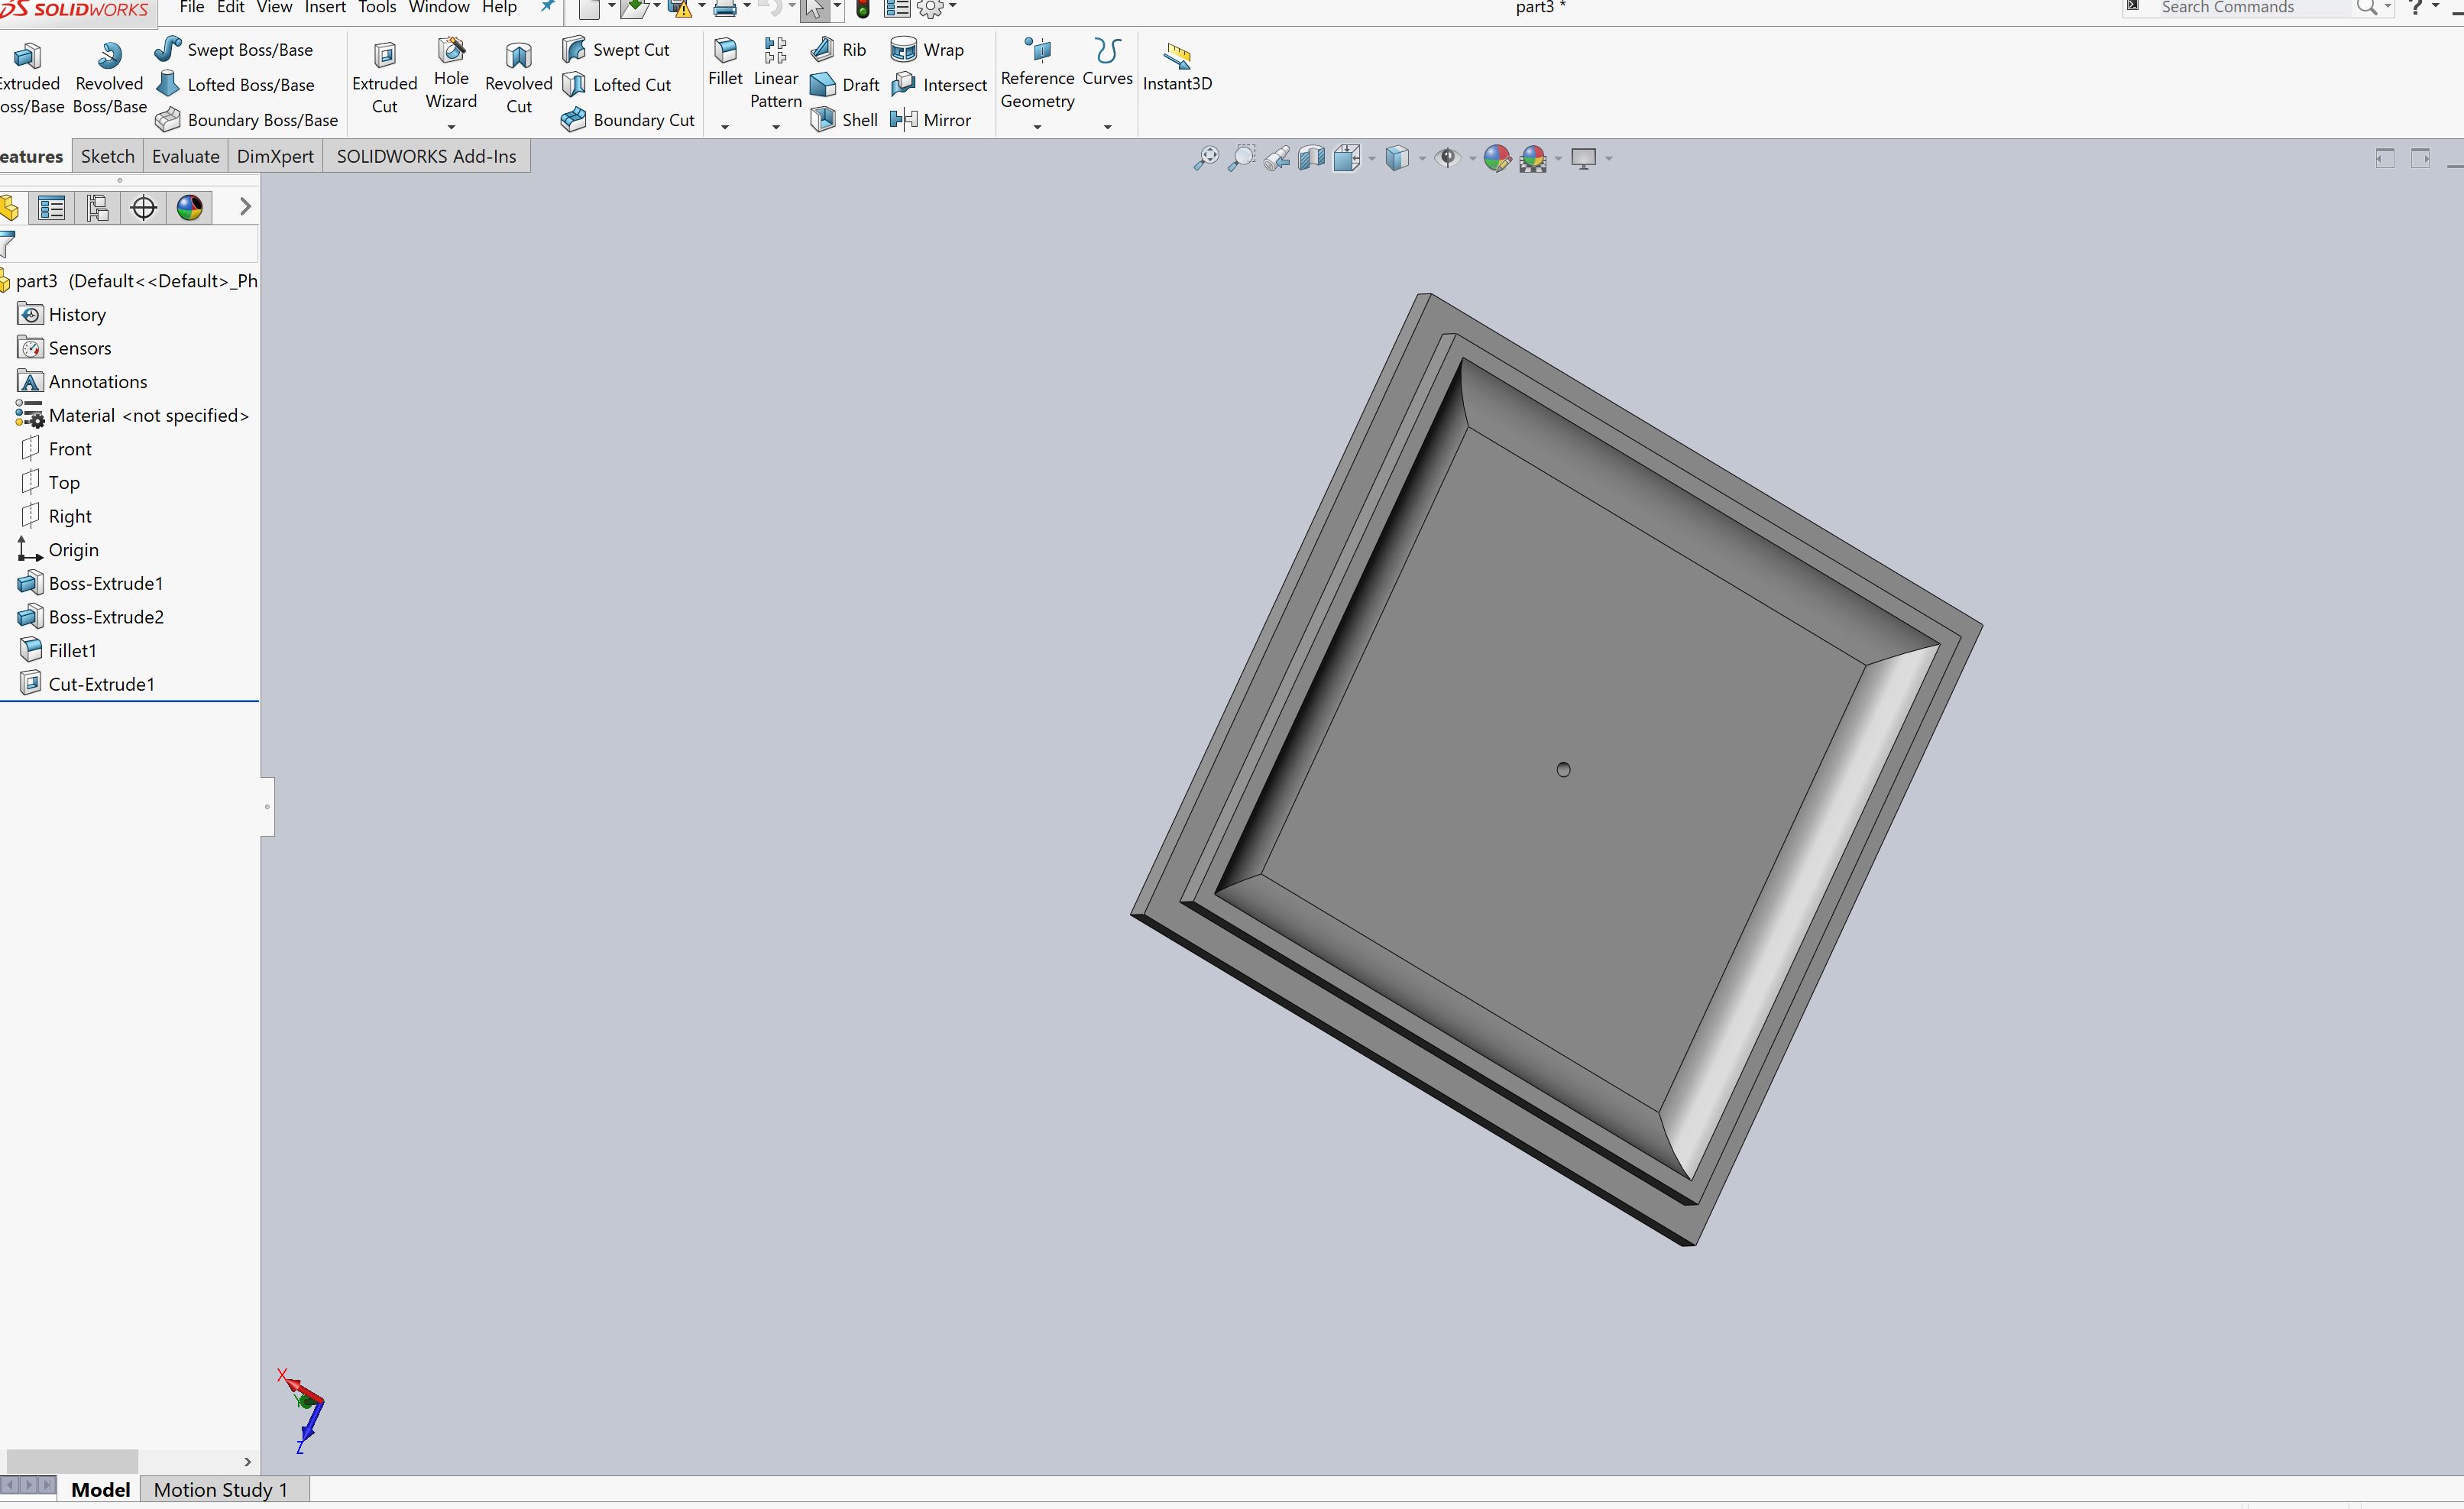This screenshot has width=2464, height=1509.
Task: Expand Linear Pattern dropdown arrow
Action: [x=776, y=127]
